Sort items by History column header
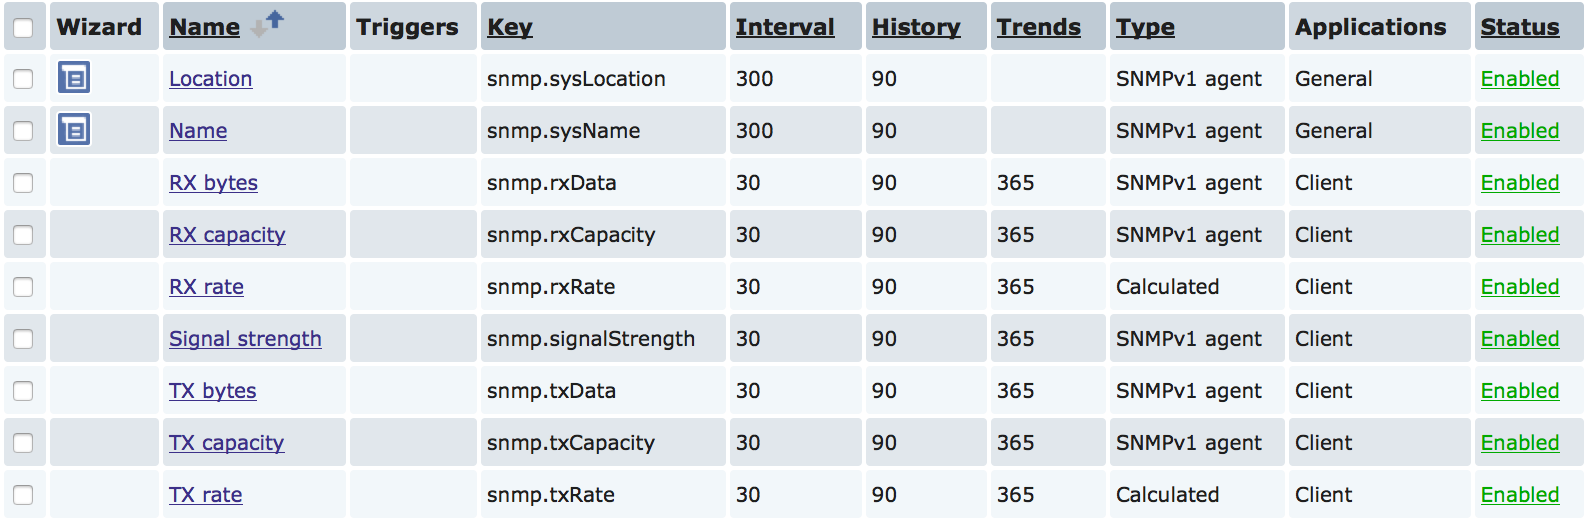Image resolution: width=1586 pixels, height=522 pixels. 916,27
